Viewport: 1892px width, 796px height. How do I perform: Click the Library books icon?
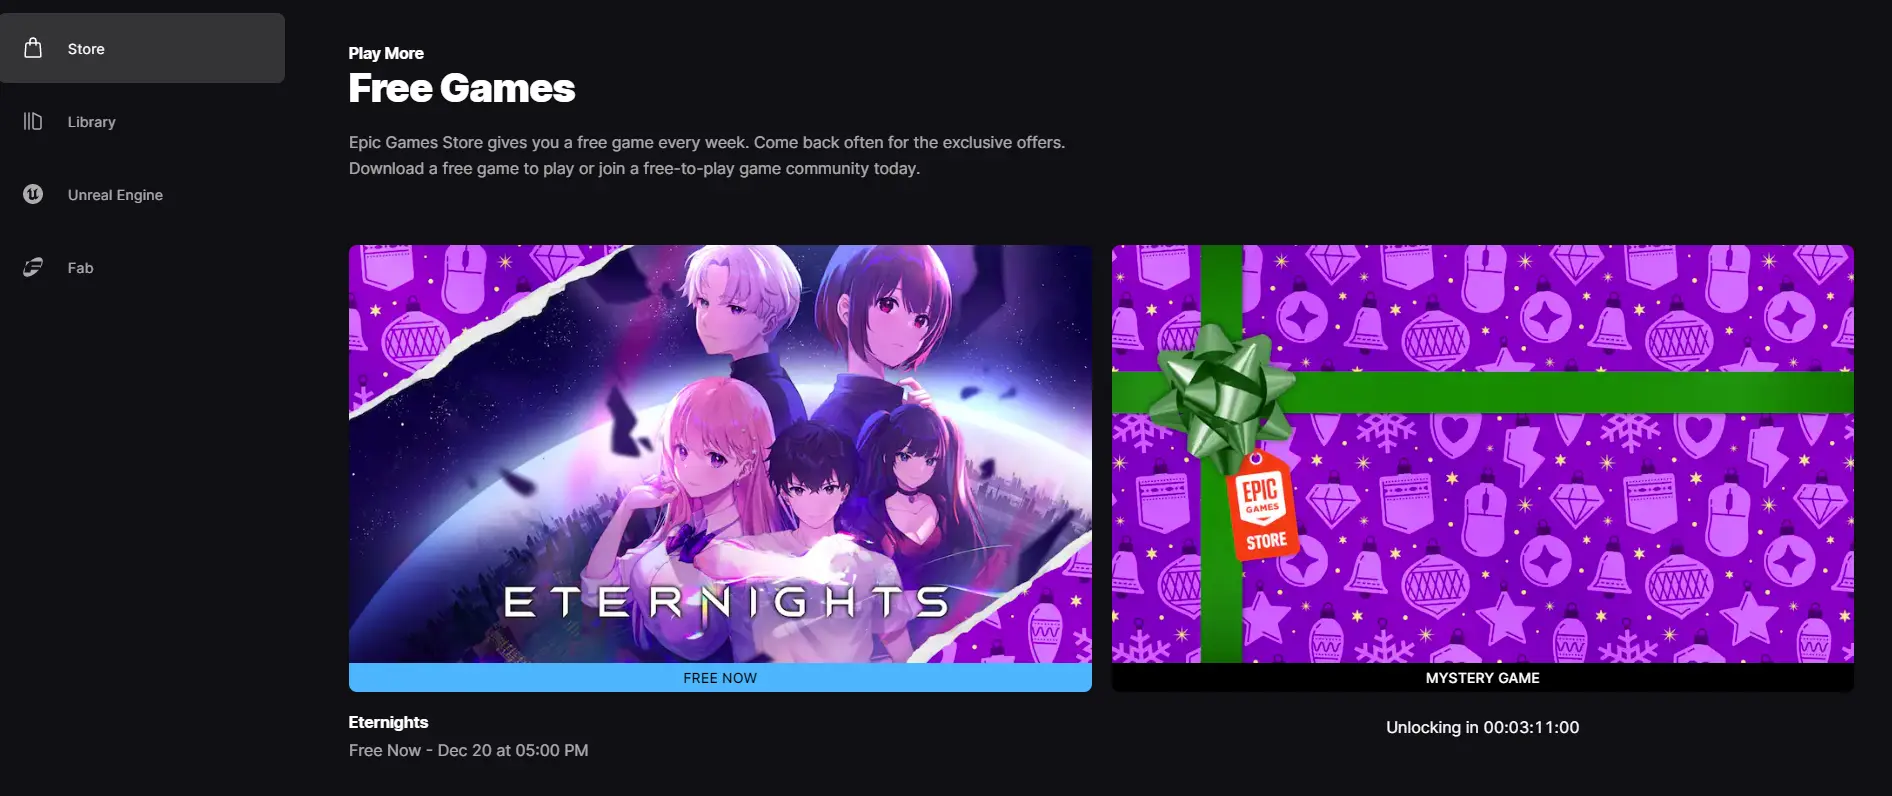pos(33,121)
